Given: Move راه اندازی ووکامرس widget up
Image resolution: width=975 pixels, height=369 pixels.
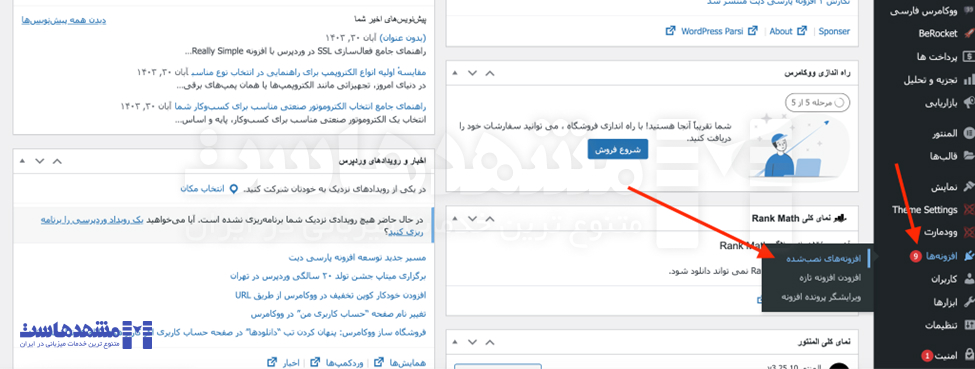Looking at the screenshot, I should pyautogui.click(x=490, y=73).
